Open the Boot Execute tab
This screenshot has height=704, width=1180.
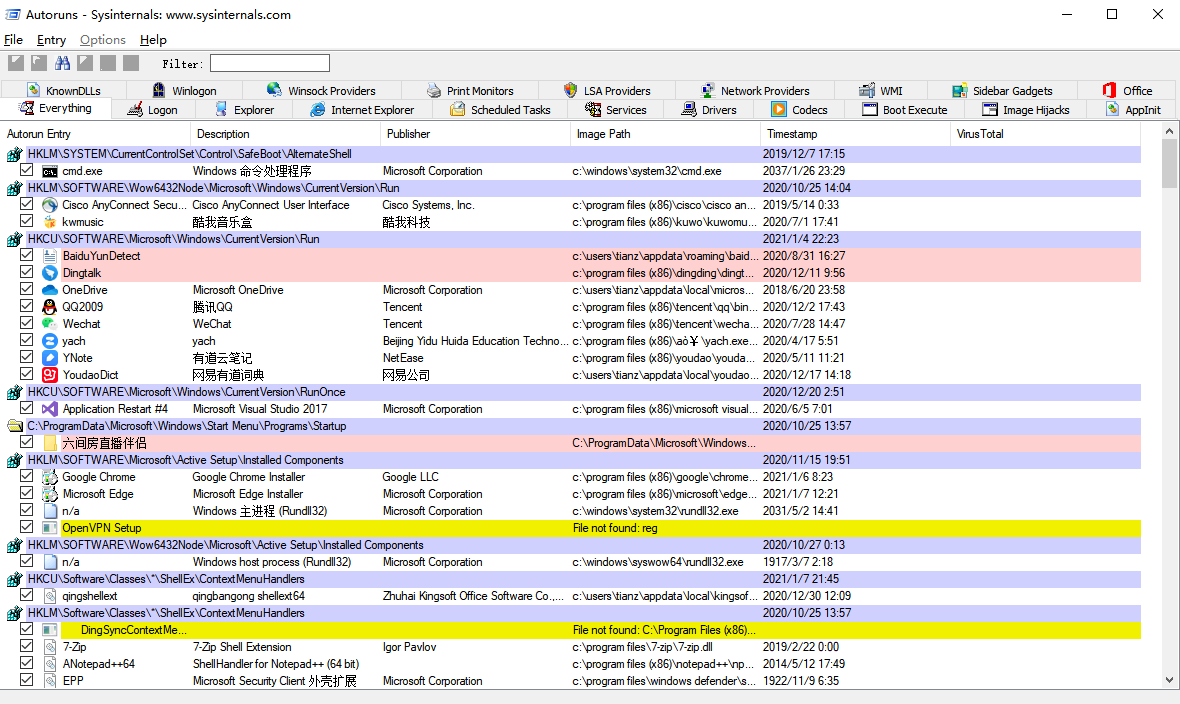(905, 110)
